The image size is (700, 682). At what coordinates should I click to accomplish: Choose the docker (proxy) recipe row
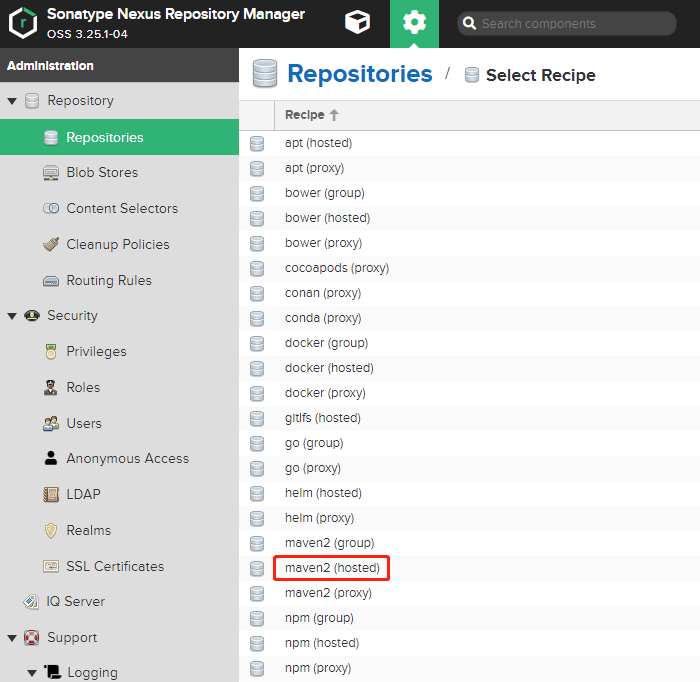(x=326, y=393)
